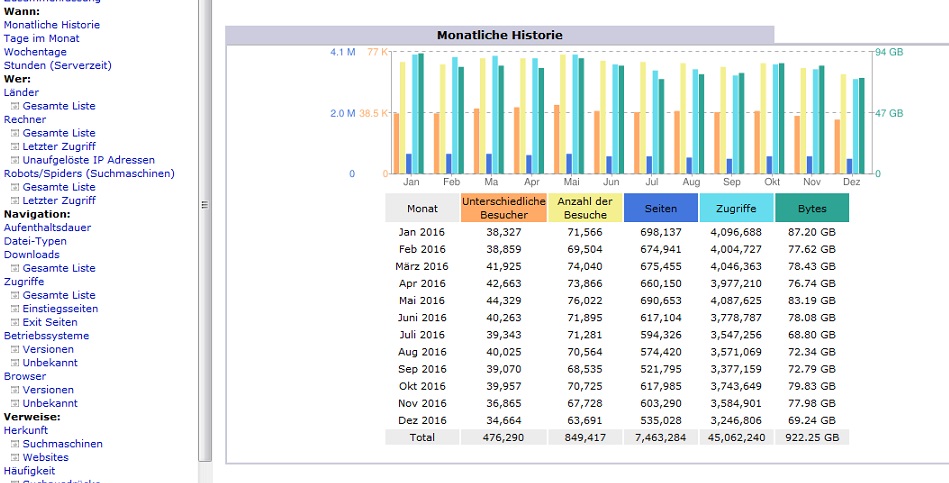Open Robots/Spiders (Suchmaschinen) link
Screen dimensions: 949x483
[89, 174]
